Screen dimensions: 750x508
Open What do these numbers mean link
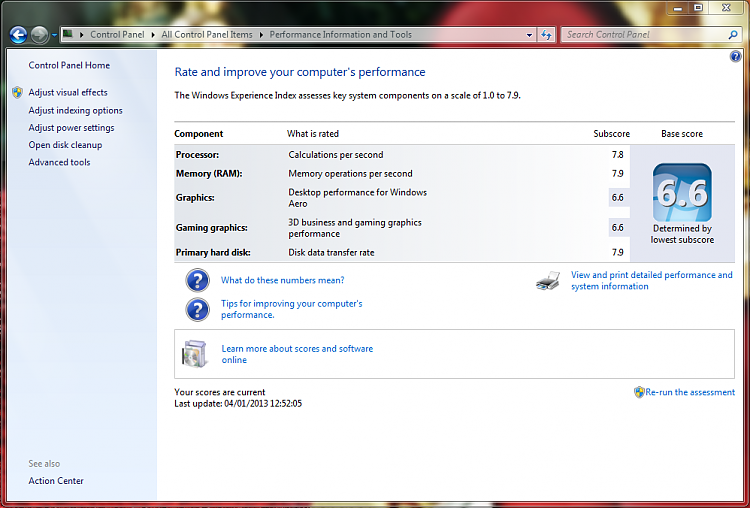283,280
